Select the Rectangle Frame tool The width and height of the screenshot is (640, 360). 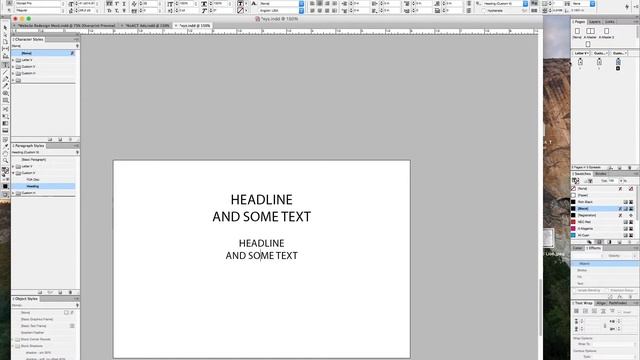tap(5, 93)
